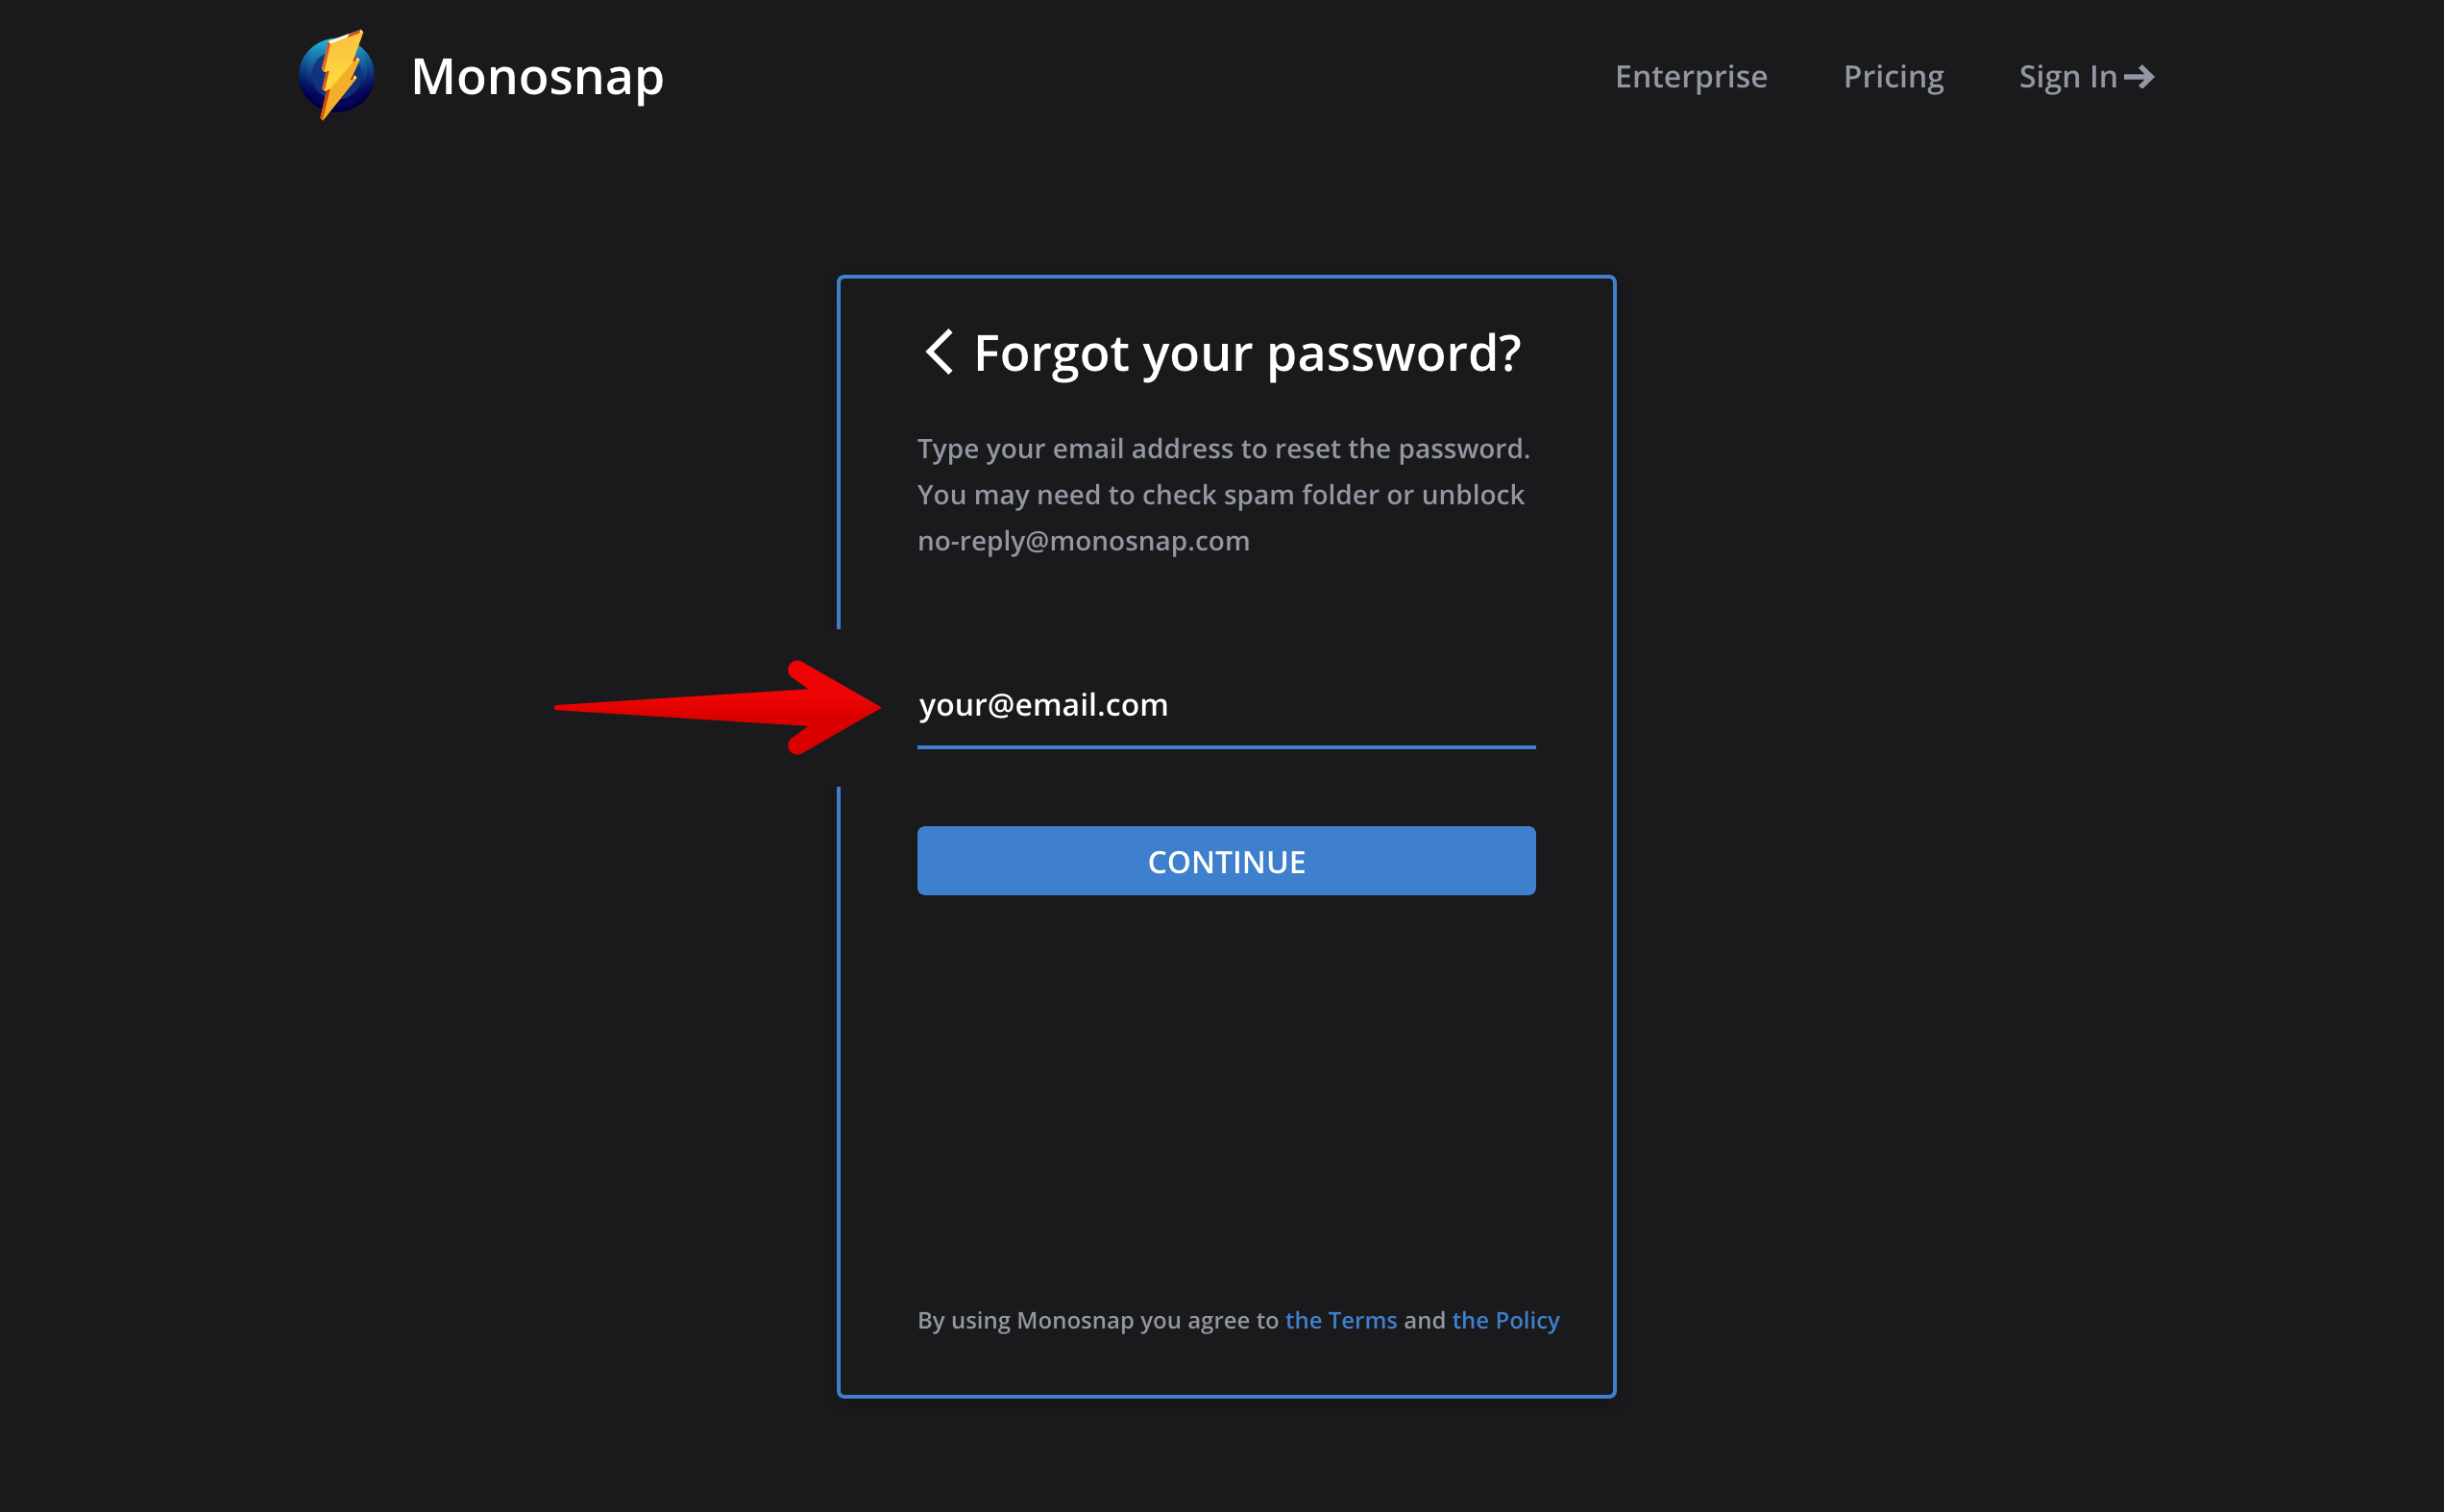Image resolution: width=2444 pixels, height=1512 pixels.
Task: Click the blue underline beneath the email field
Action: point(1226,747)
